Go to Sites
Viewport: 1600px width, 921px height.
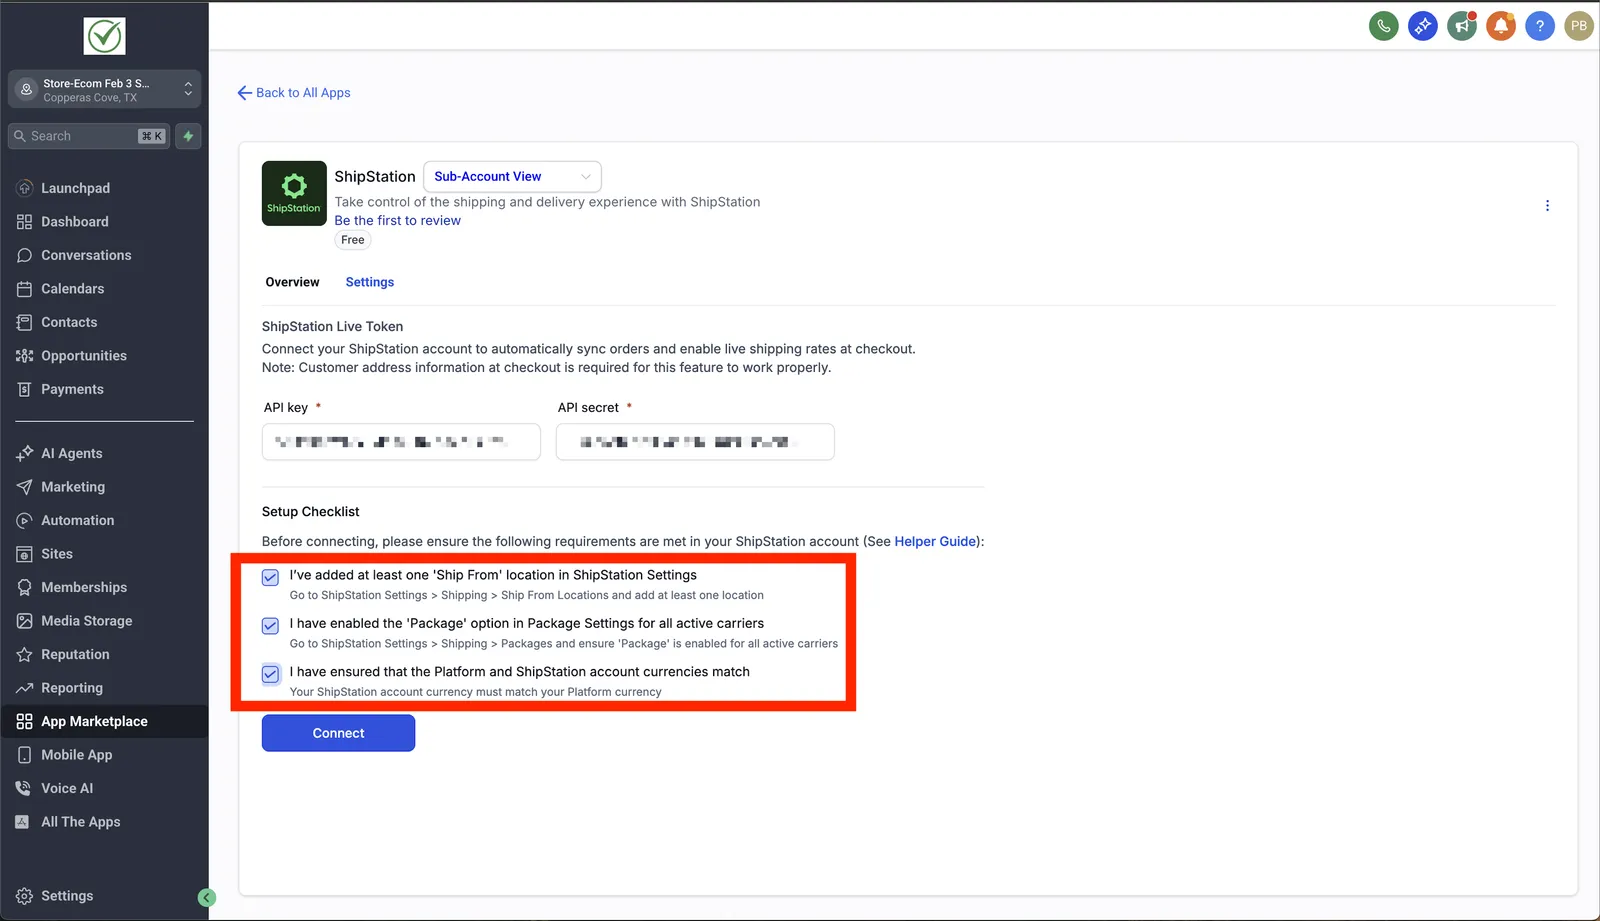pos(104,554)
